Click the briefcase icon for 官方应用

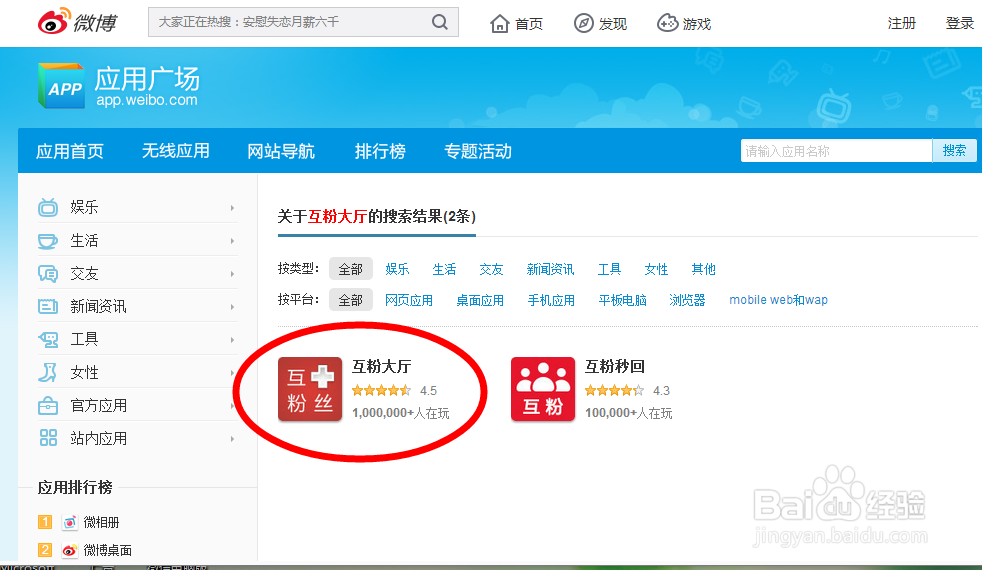(48, 406)
